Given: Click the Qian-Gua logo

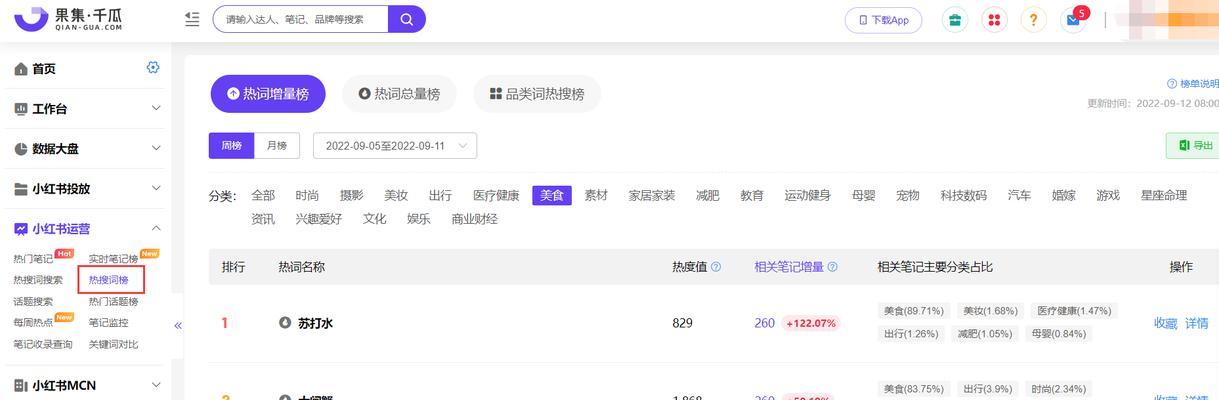Looking at the screenshot, I should (70, 19).
